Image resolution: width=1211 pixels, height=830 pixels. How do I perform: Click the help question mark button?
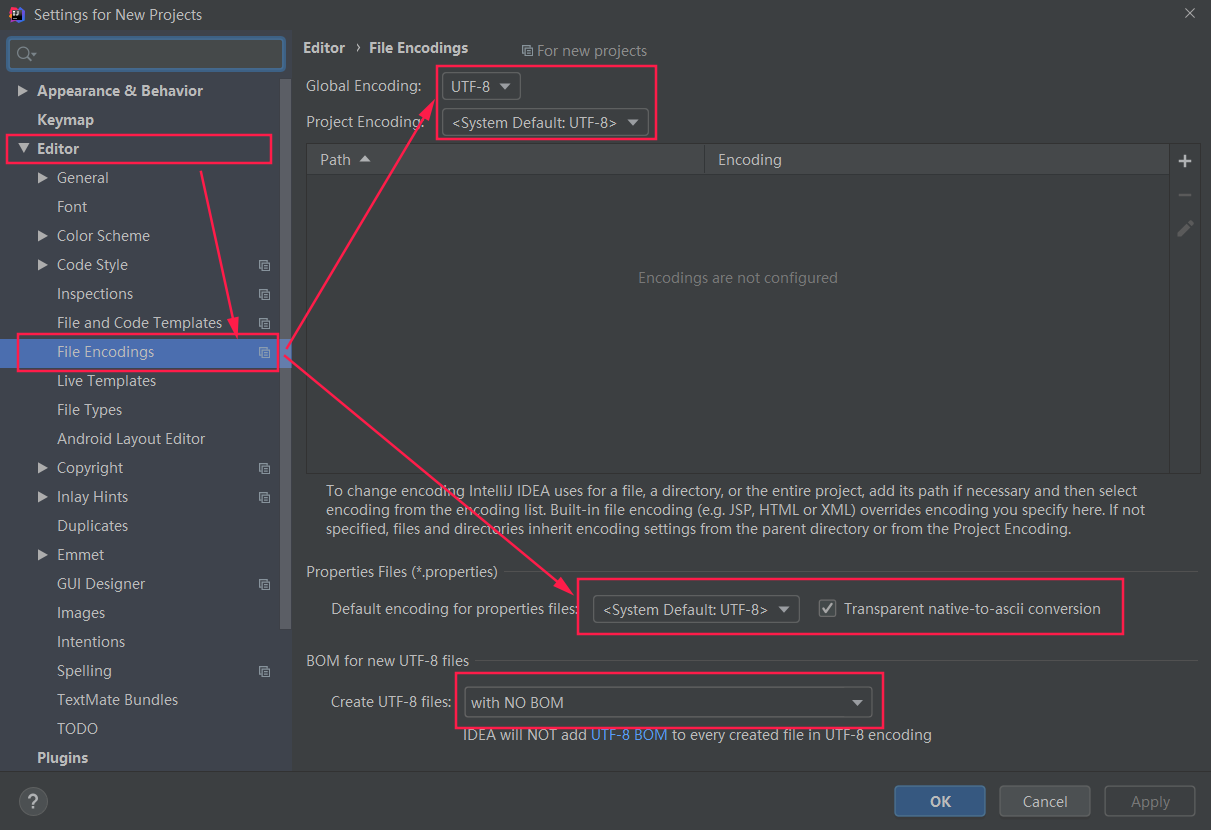[33, 801]
